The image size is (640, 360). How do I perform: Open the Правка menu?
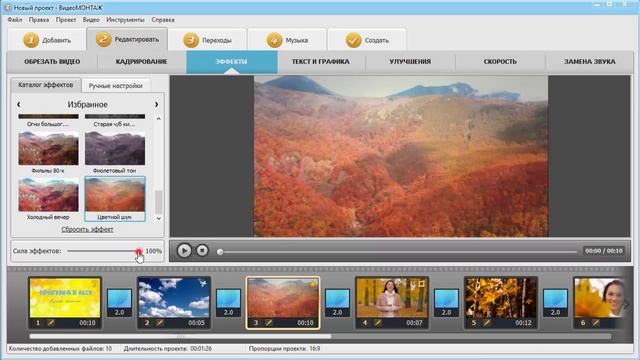39,20
